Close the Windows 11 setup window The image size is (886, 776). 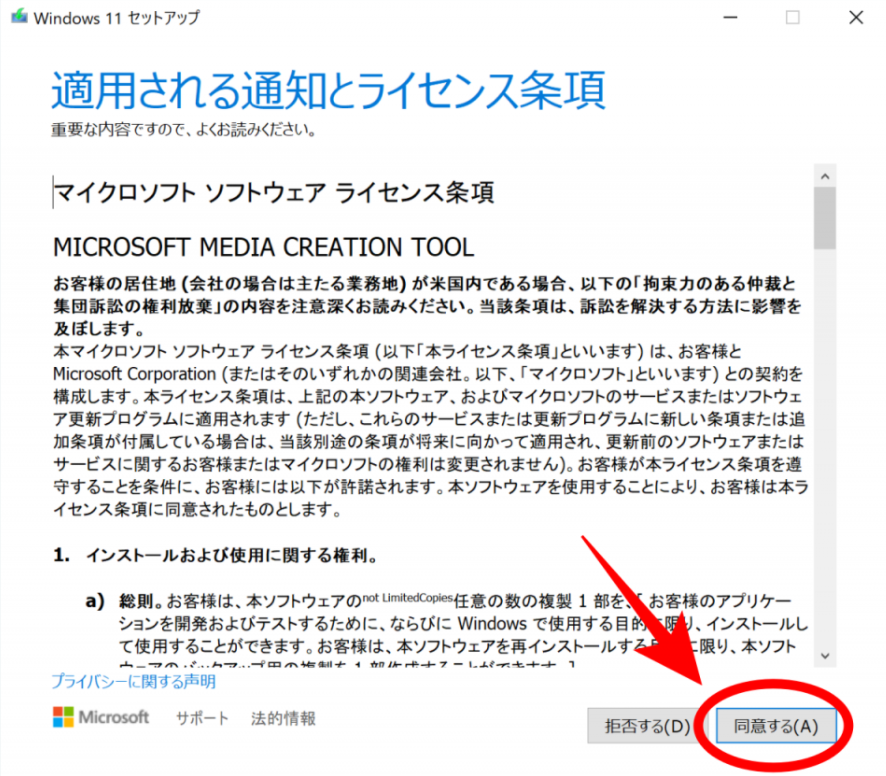pos(856,18)
